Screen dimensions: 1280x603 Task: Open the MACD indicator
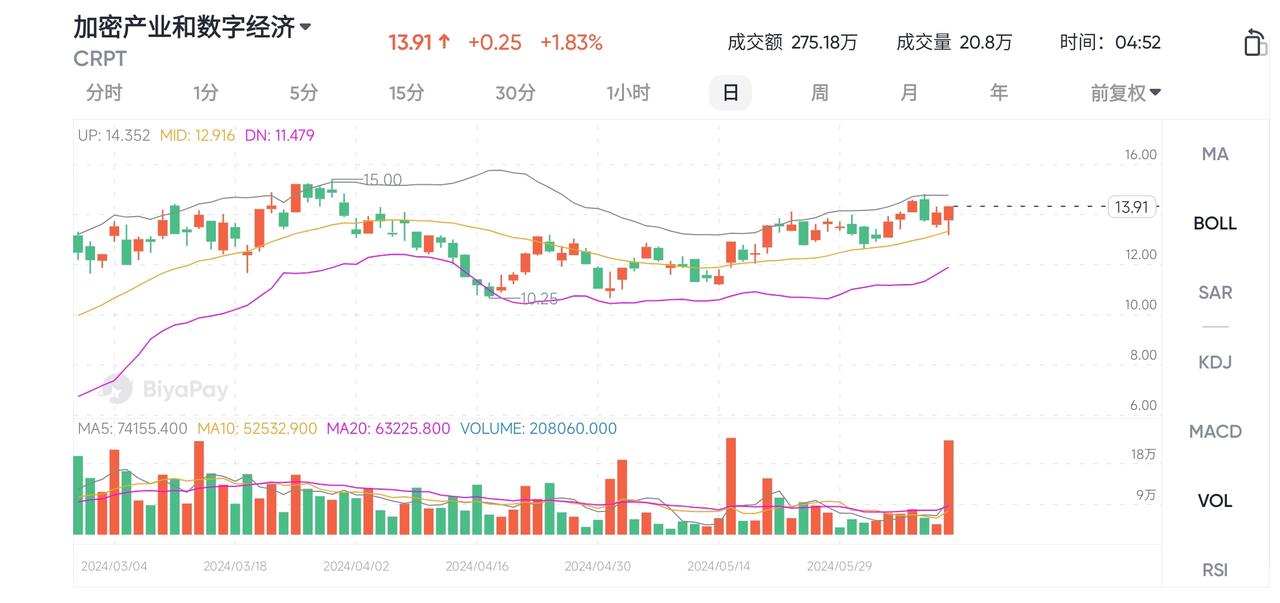point(1214,431)
